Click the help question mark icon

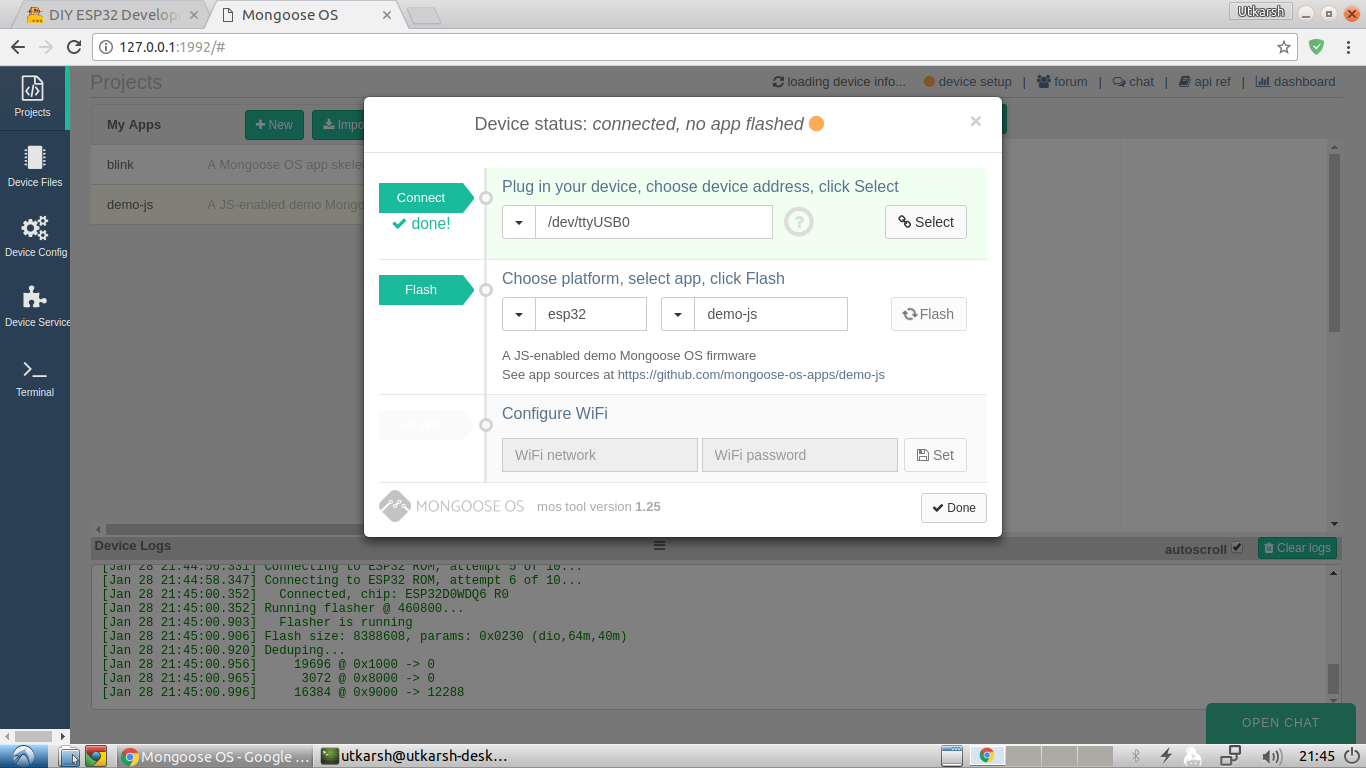(798, 222)
